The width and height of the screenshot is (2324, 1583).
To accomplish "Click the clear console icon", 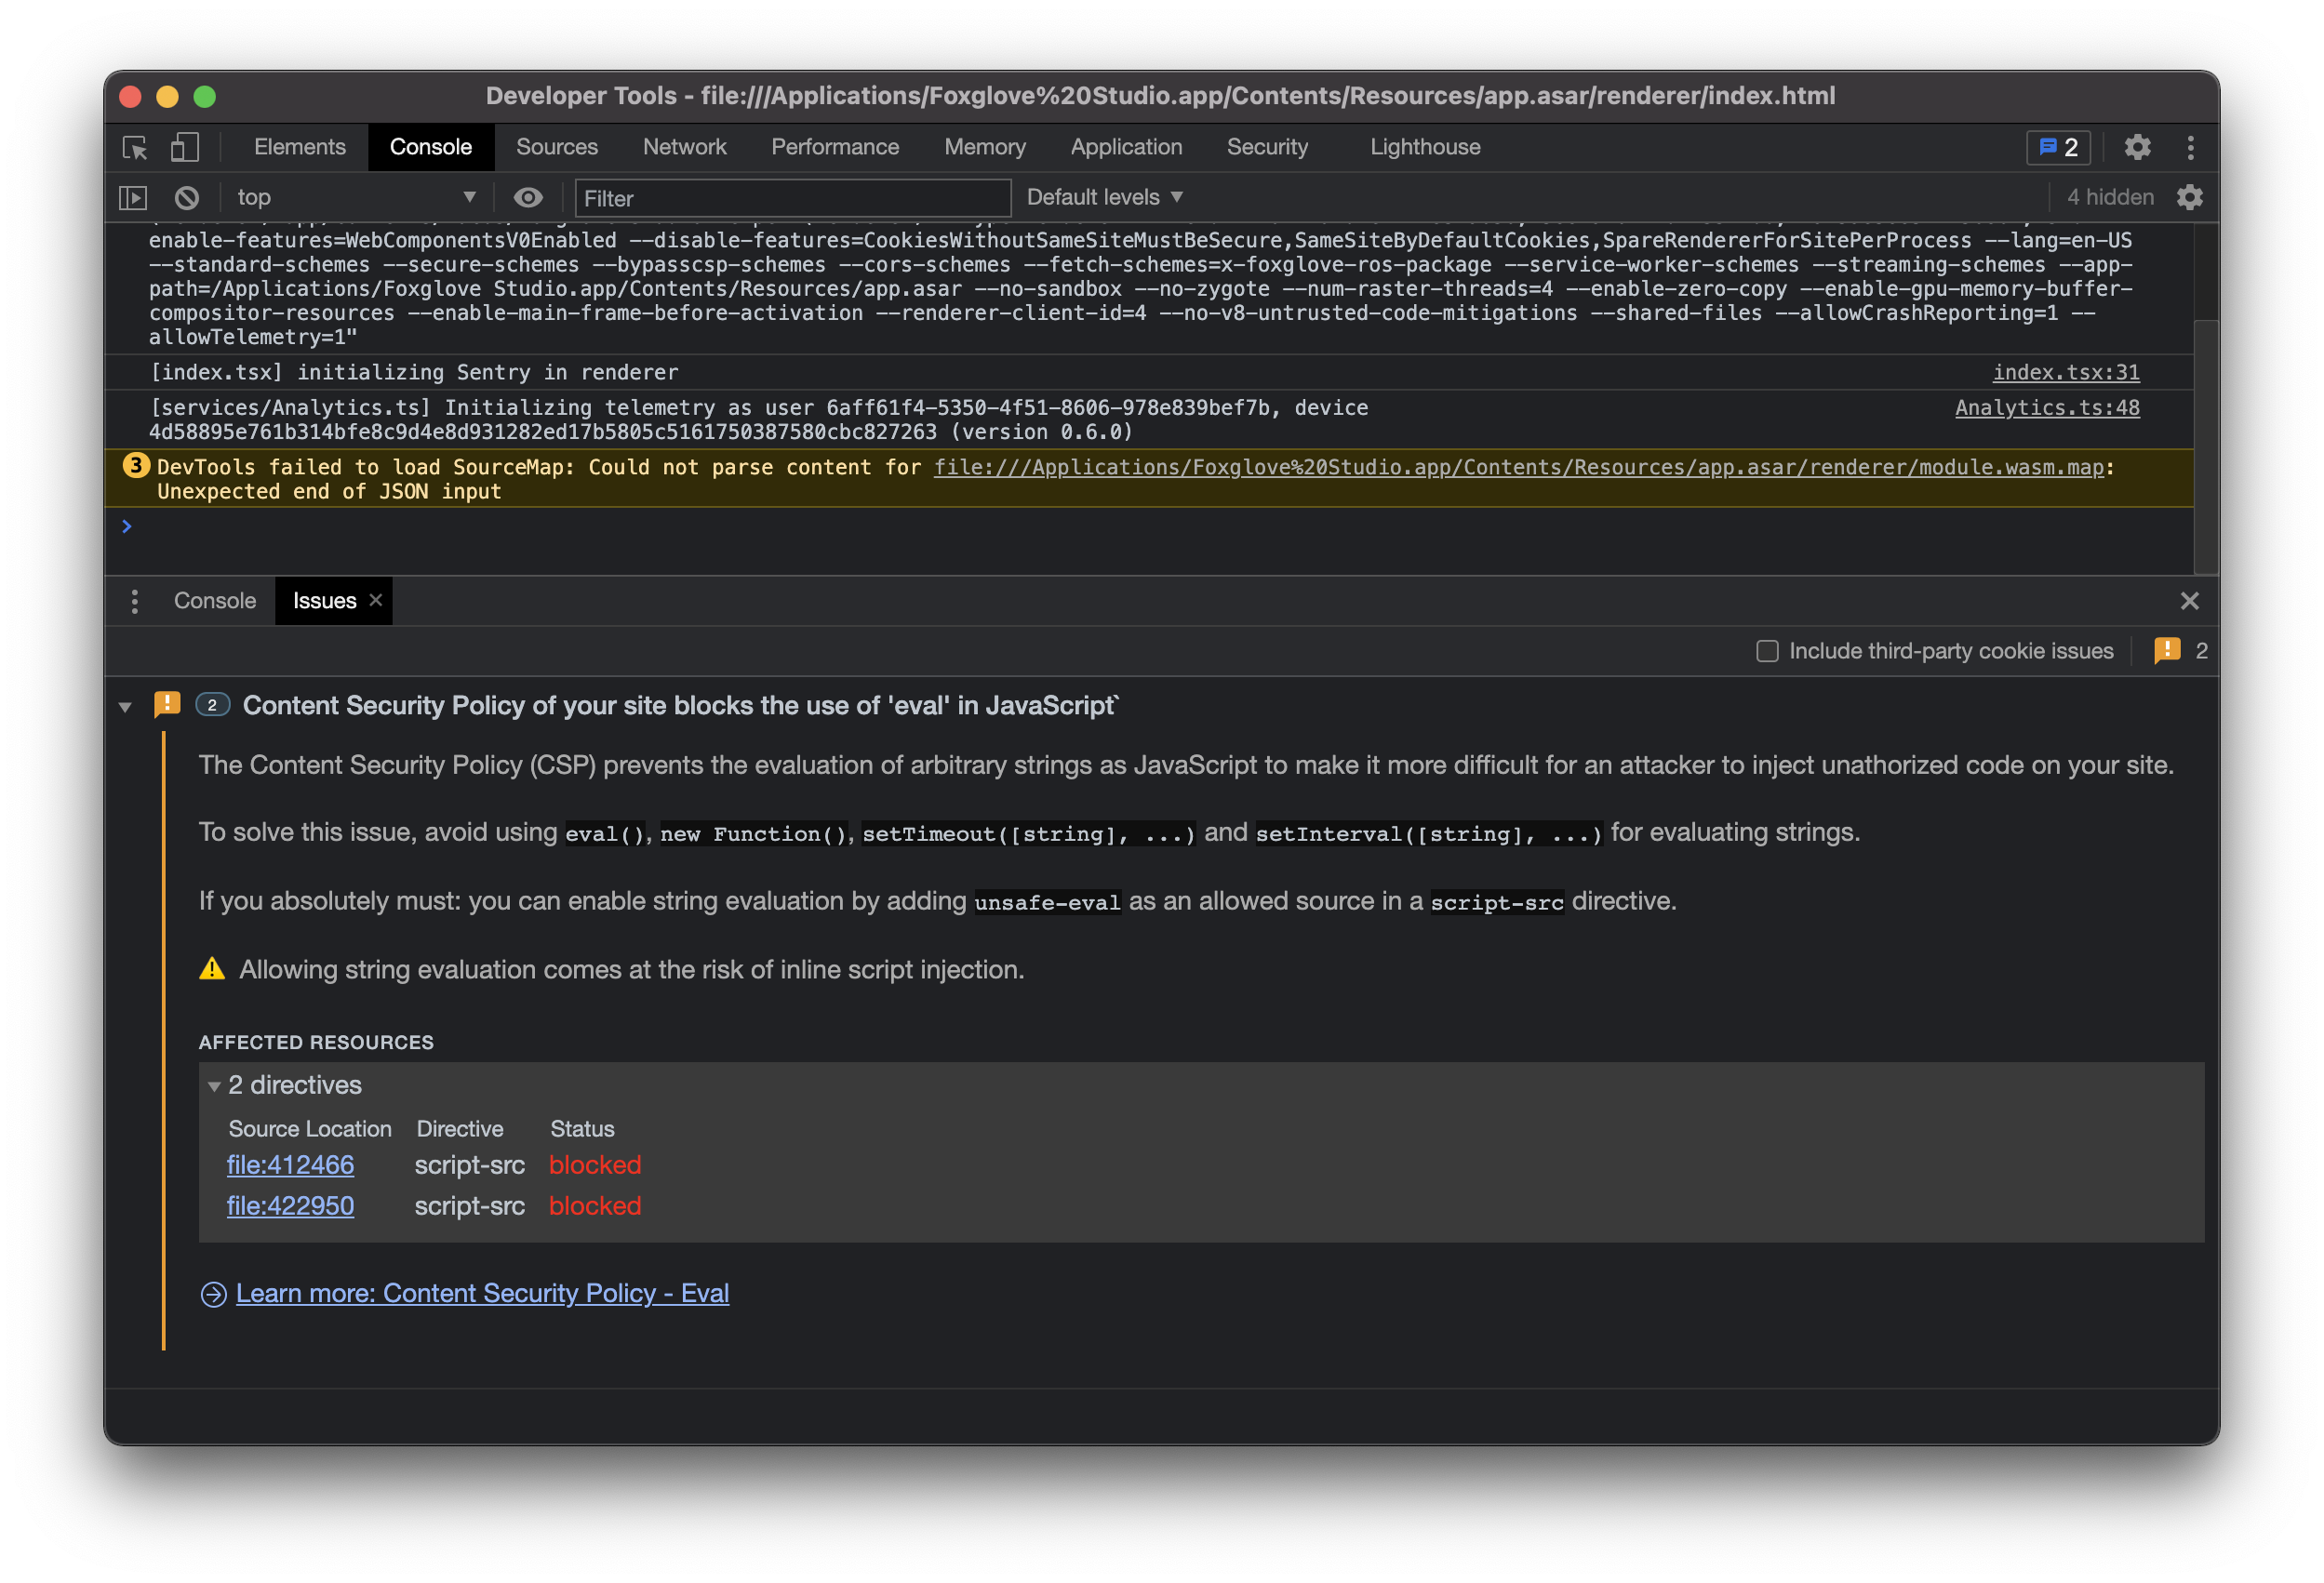I will [186, 197].
